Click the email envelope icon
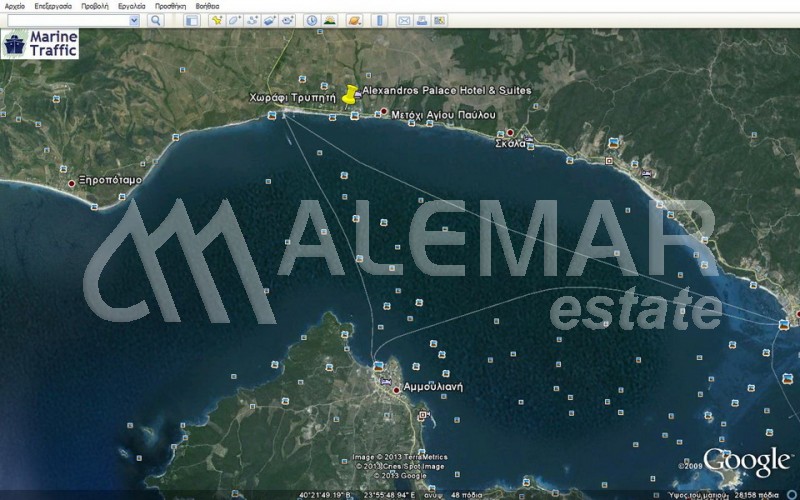 pos(404,20)
